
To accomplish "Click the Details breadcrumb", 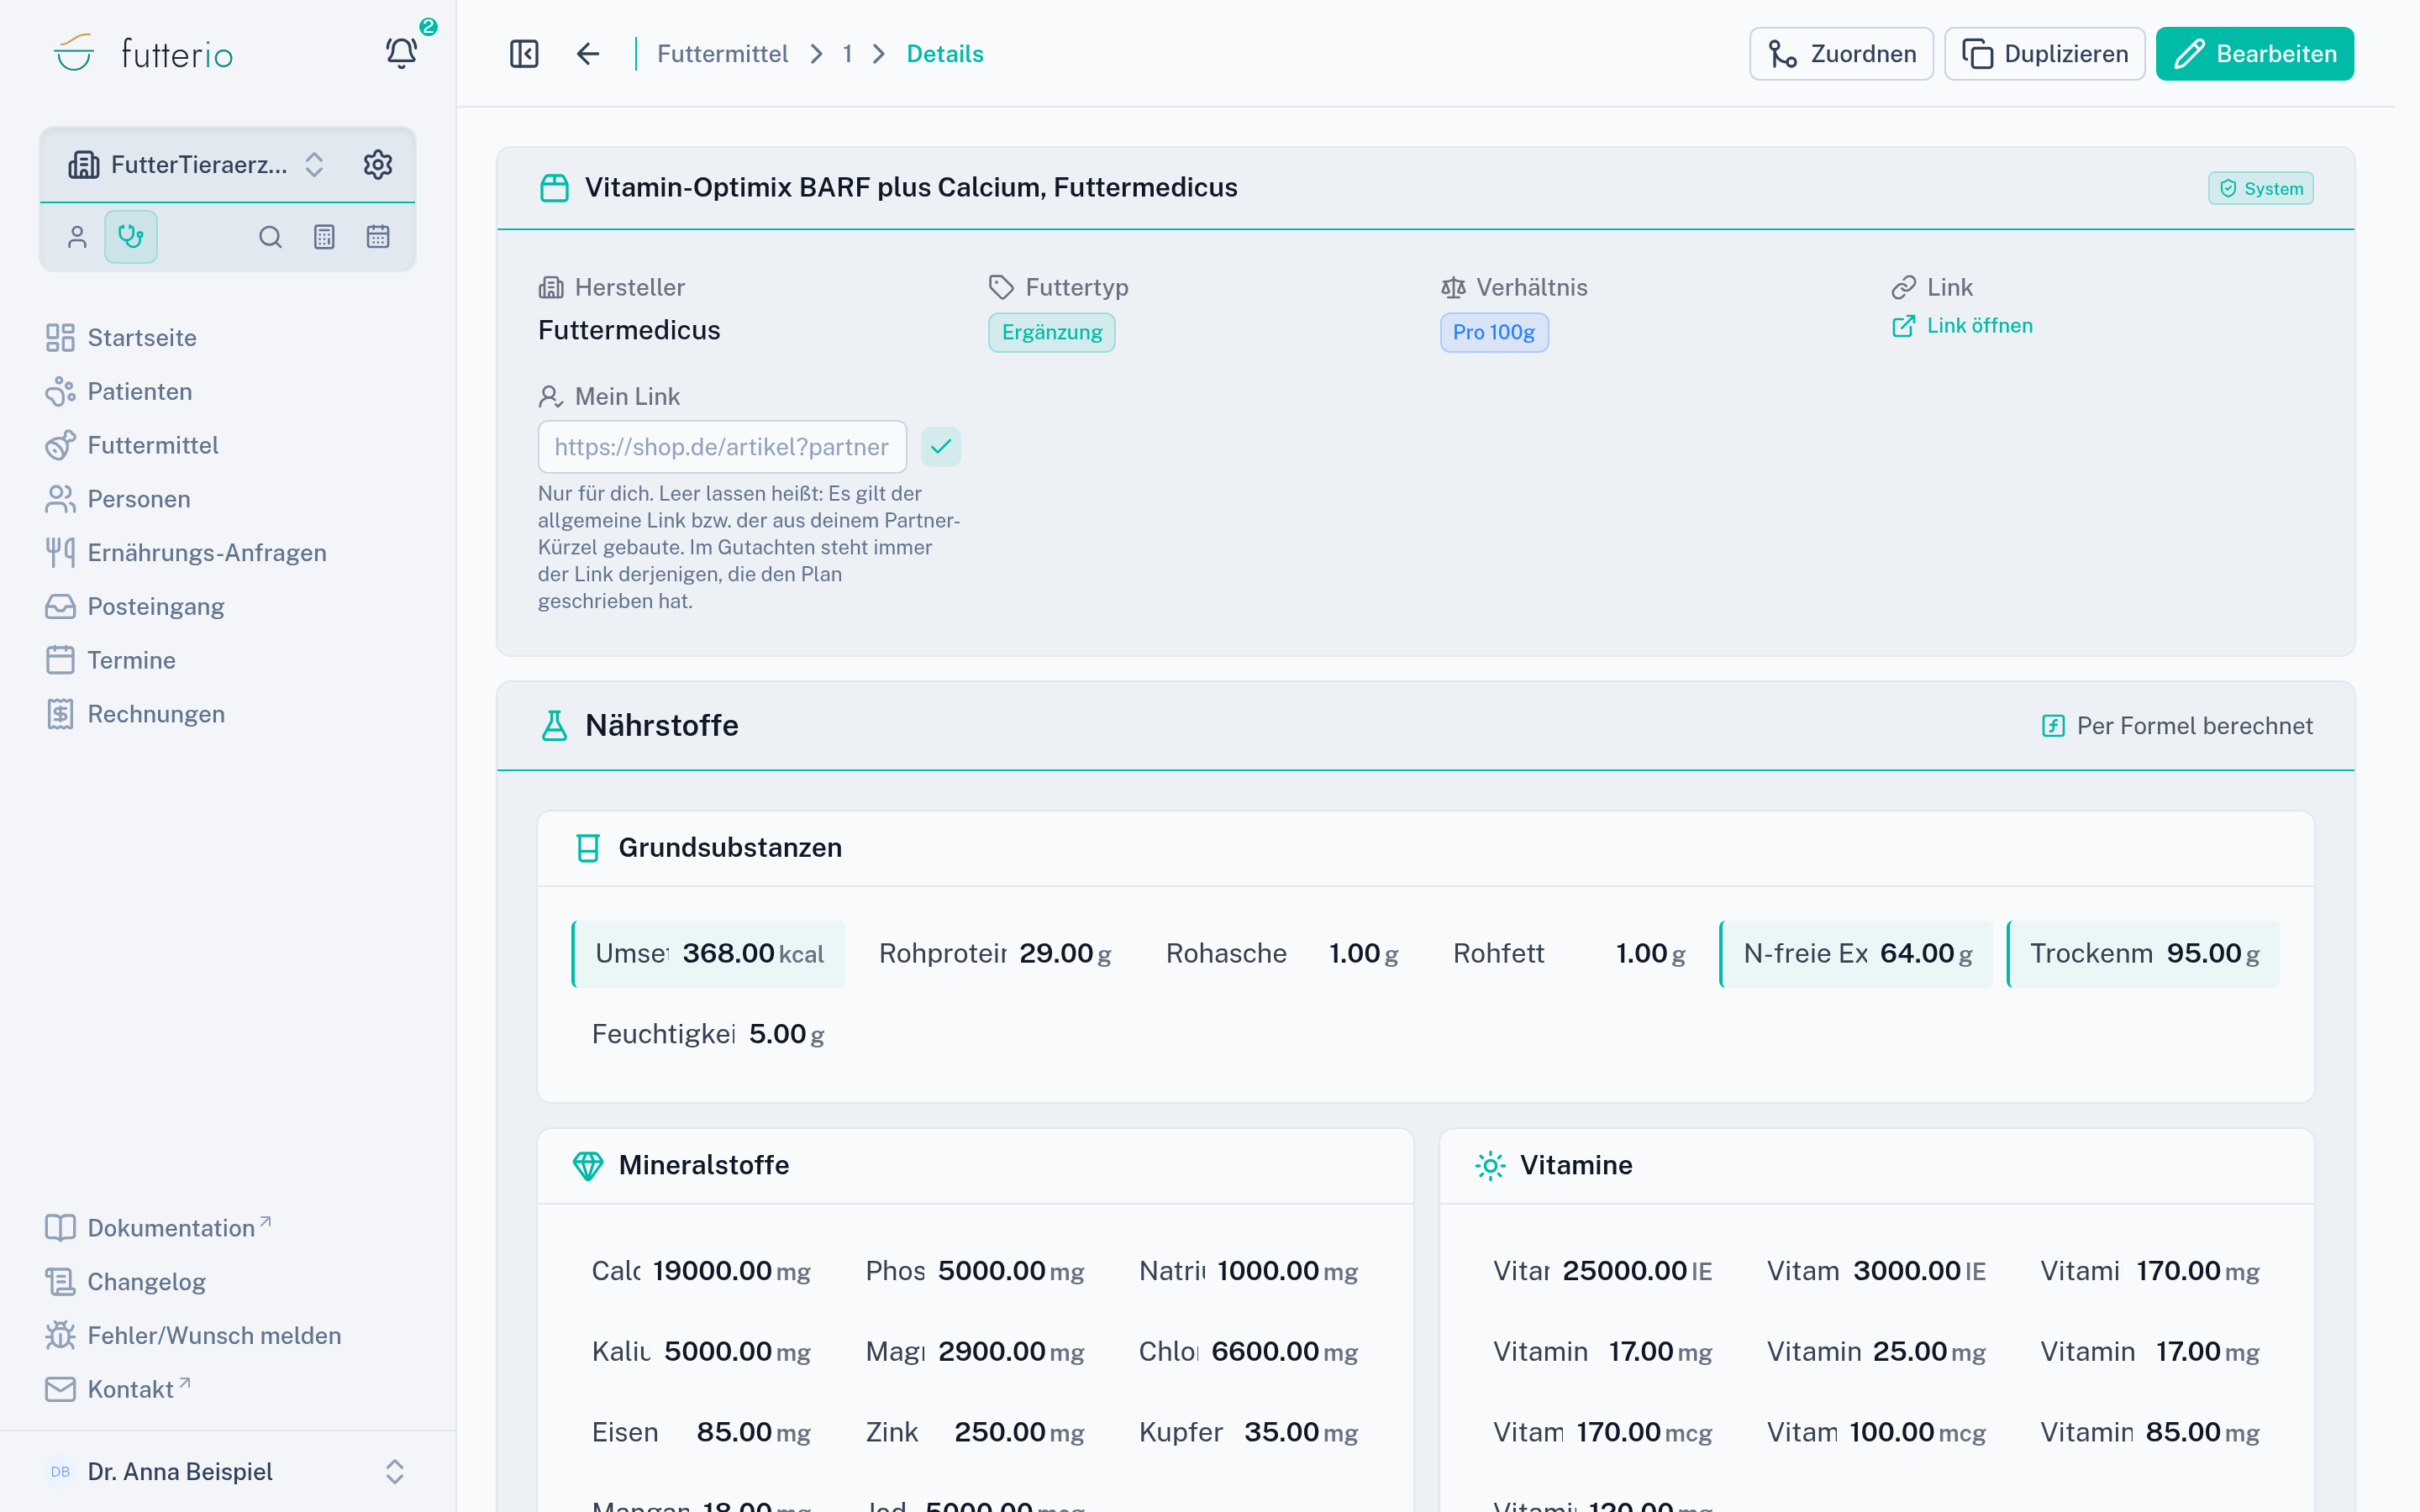I will pos(945,54).
